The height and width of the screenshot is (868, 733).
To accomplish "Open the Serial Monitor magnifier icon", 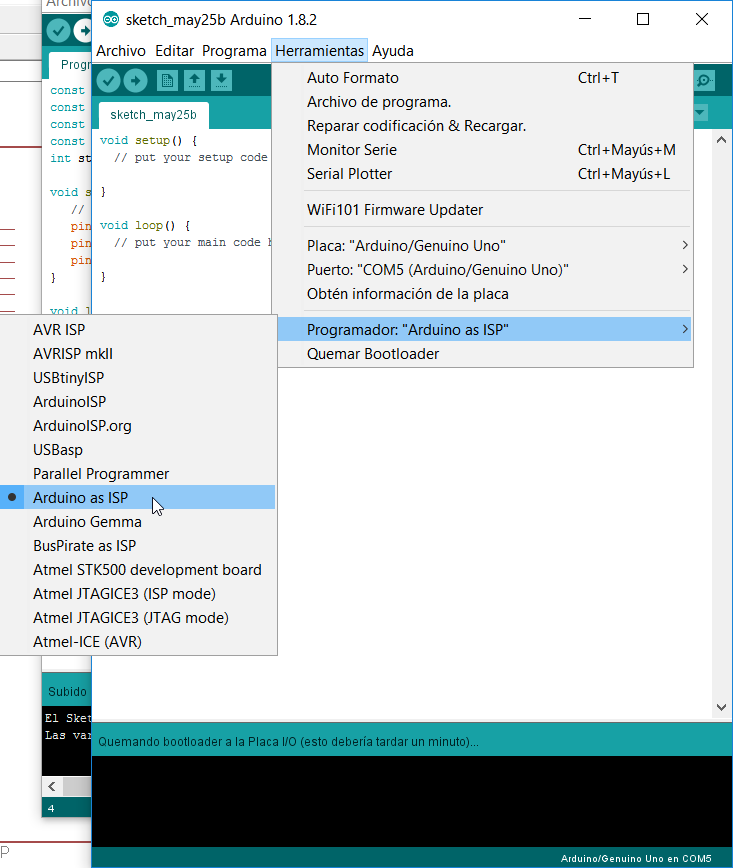I will tap(704, 81).
